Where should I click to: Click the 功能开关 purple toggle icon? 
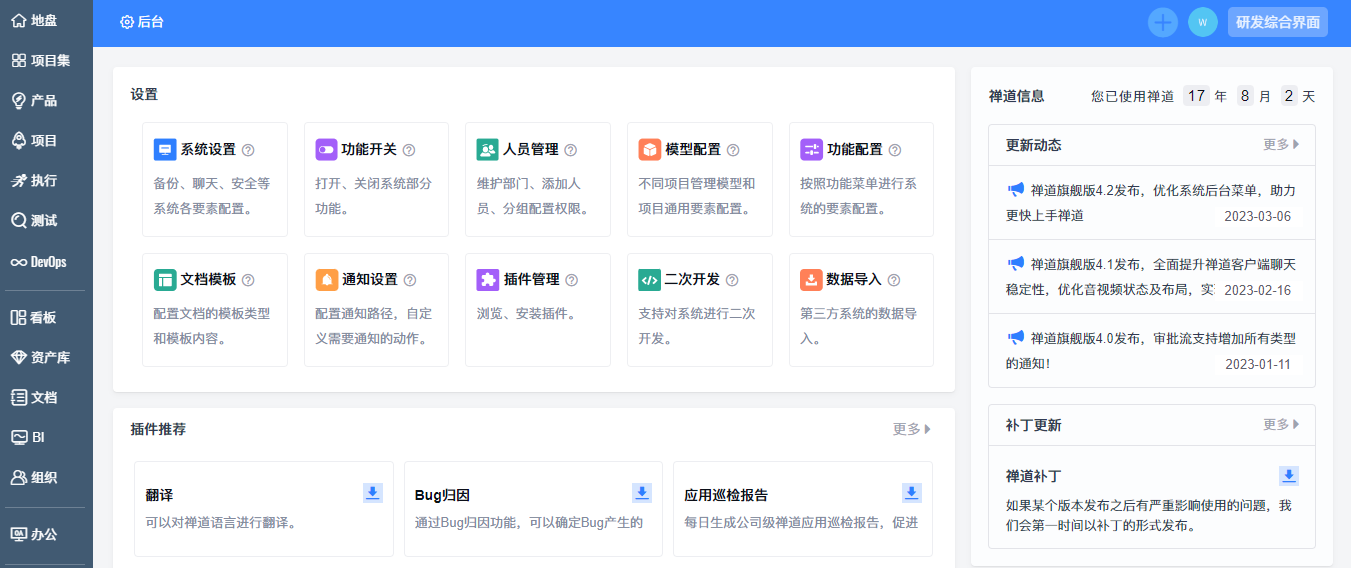click(x=327, y=150)
